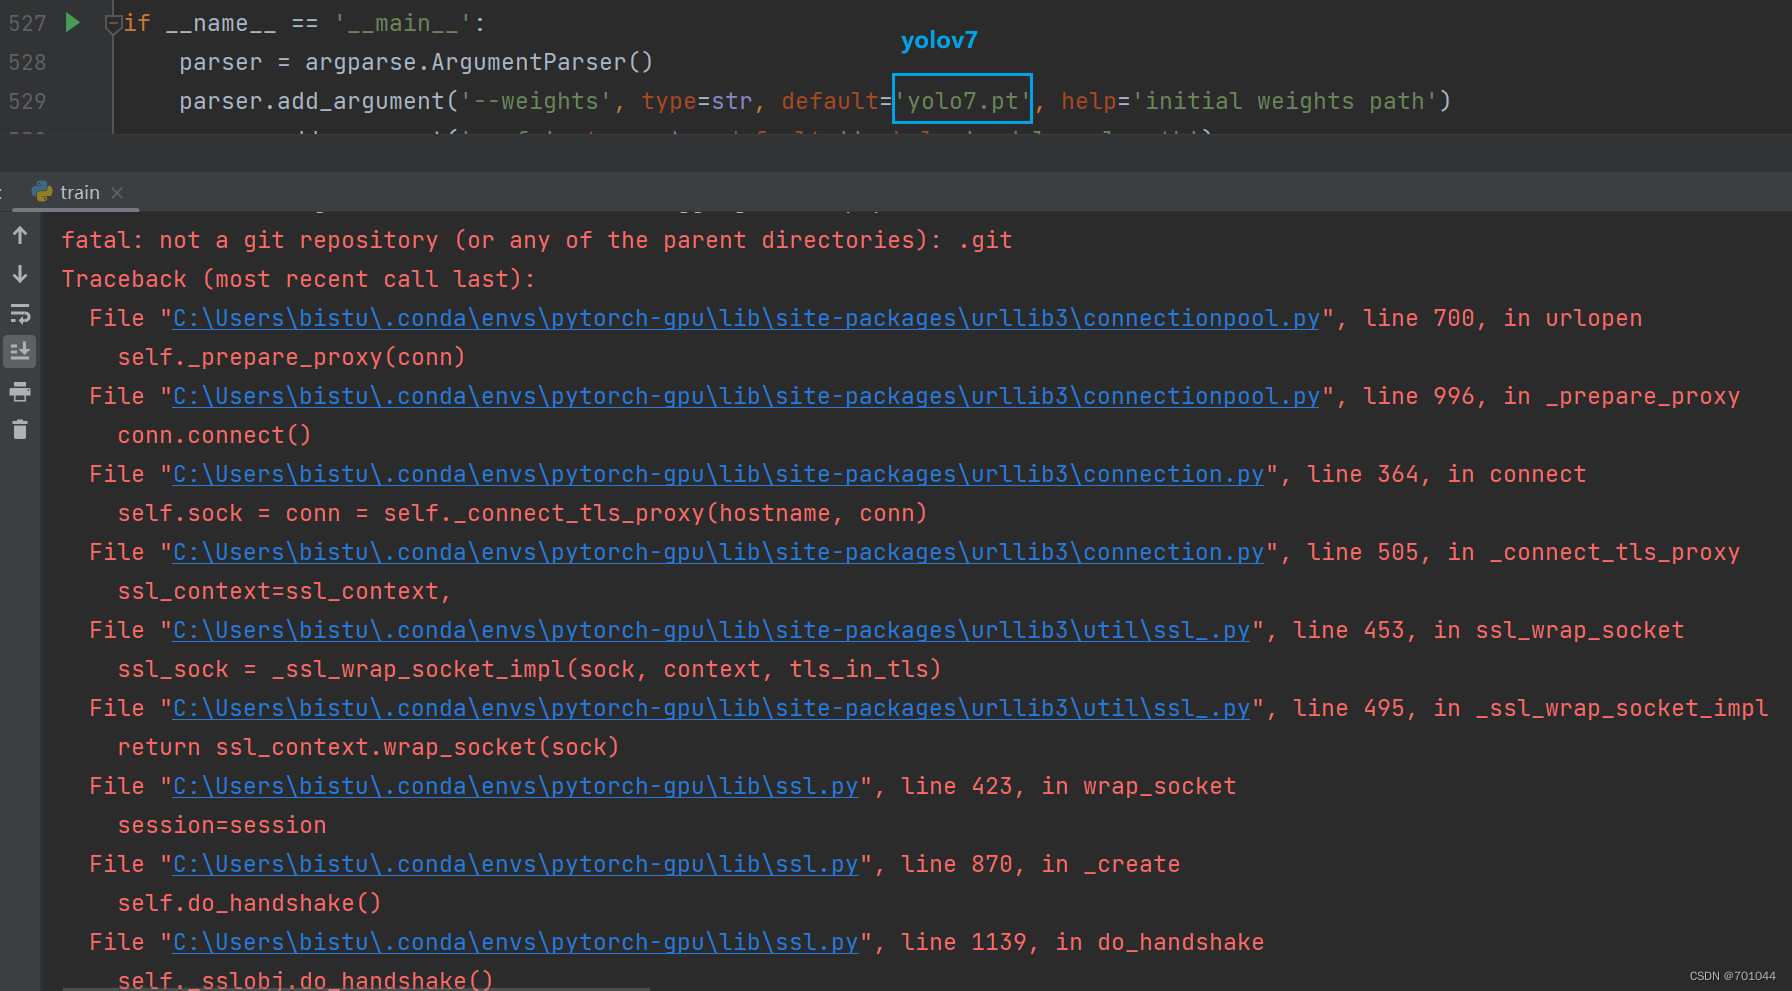Clear all console output with trash icon
Viewport: 1792px width, 991px height.
[x=20, y=430]
